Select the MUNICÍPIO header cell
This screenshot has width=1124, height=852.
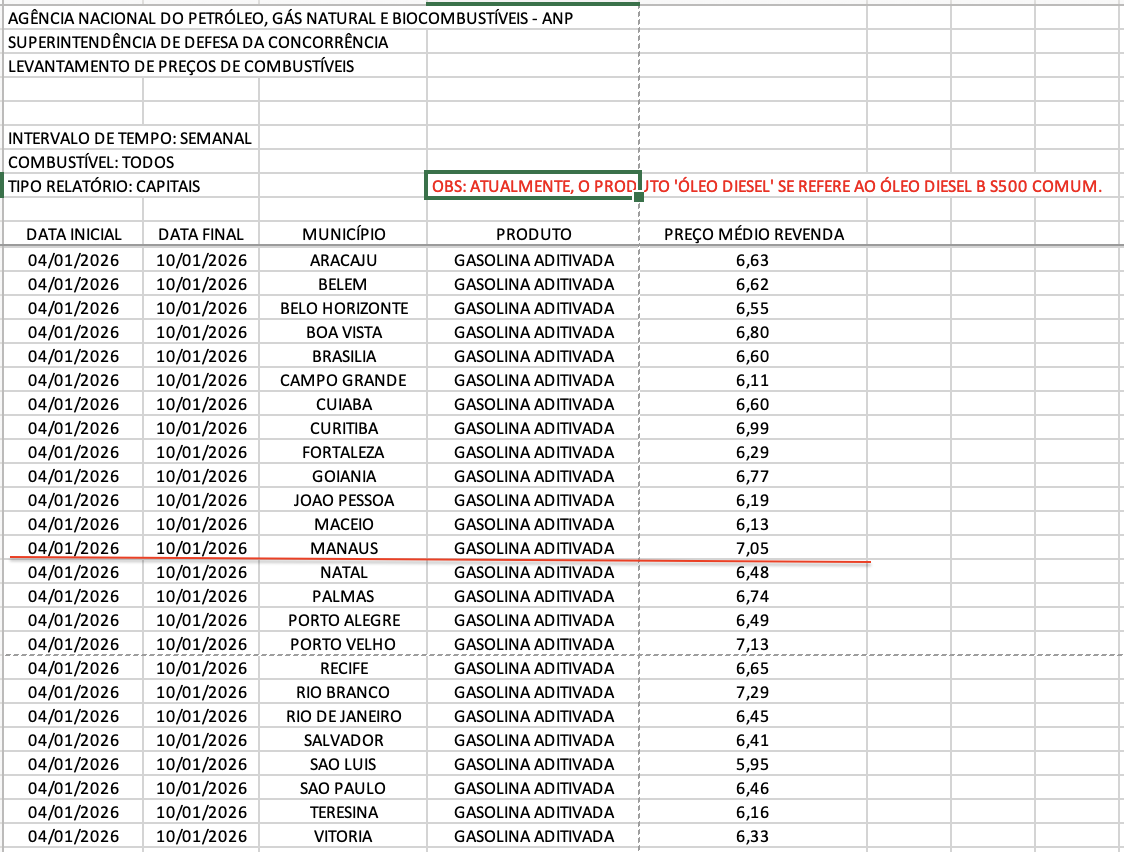click(x=343, y=234)
